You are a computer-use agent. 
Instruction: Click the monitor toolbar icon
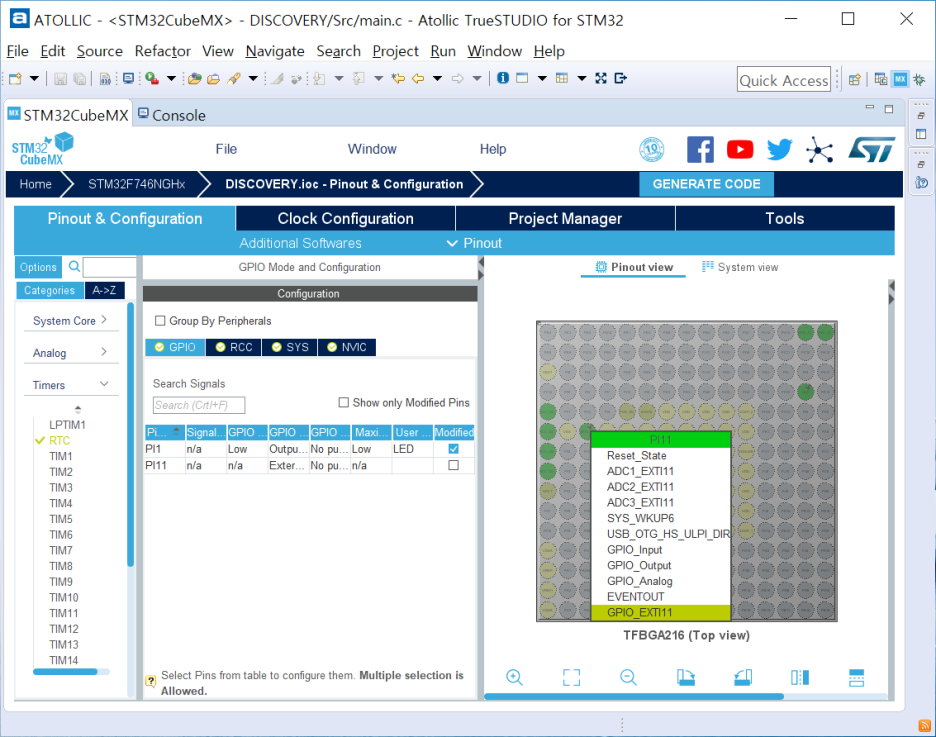click(x=128, y=78)
